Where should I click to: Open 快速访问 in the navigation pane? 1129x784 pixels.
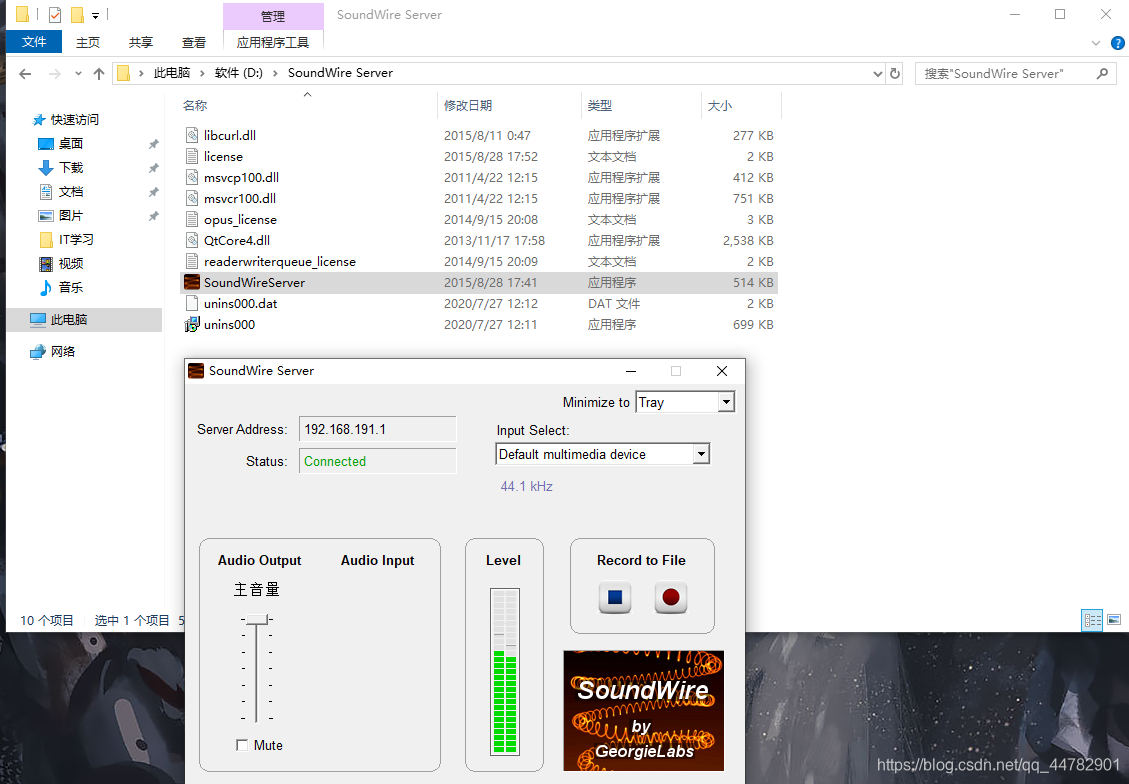point(74,120)
